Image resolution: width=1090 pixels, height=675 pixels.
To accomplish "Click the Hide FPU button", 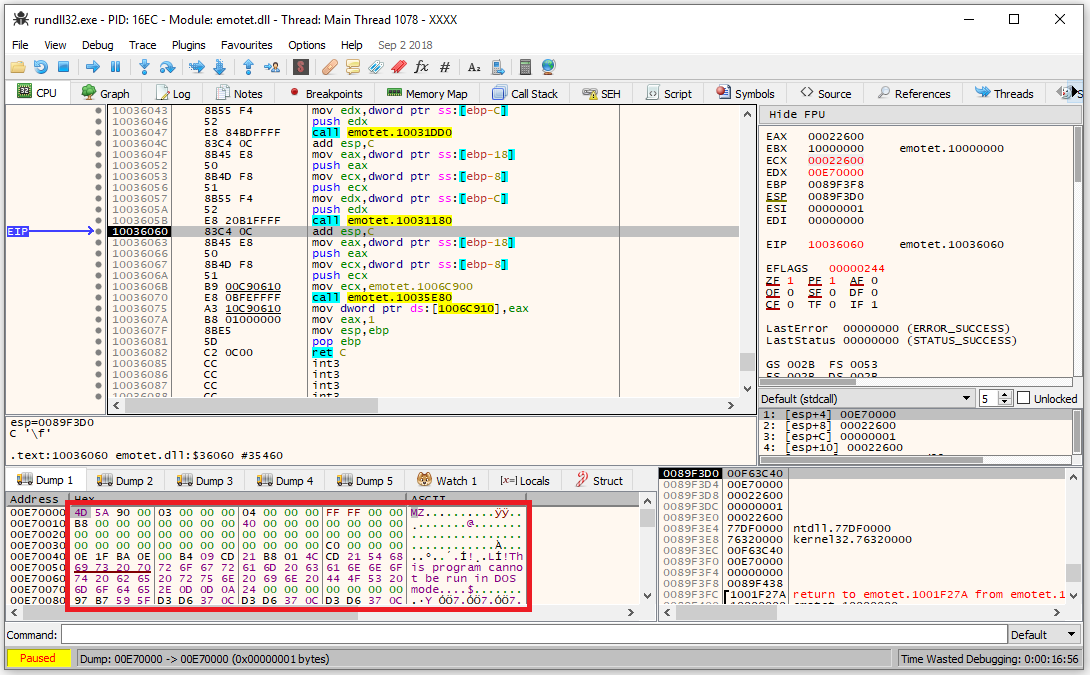I will click(797, 114).
